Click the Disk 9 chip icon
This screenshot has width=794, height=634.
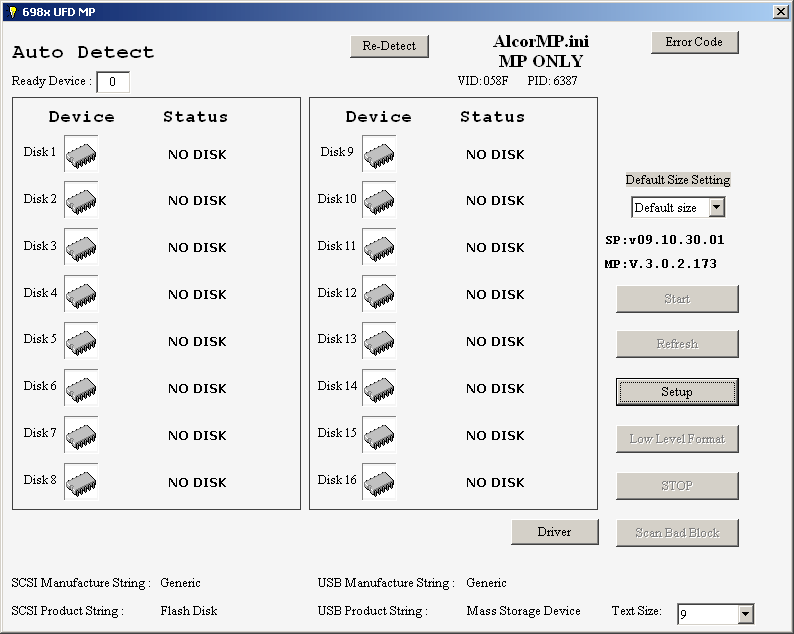(378, 154)
